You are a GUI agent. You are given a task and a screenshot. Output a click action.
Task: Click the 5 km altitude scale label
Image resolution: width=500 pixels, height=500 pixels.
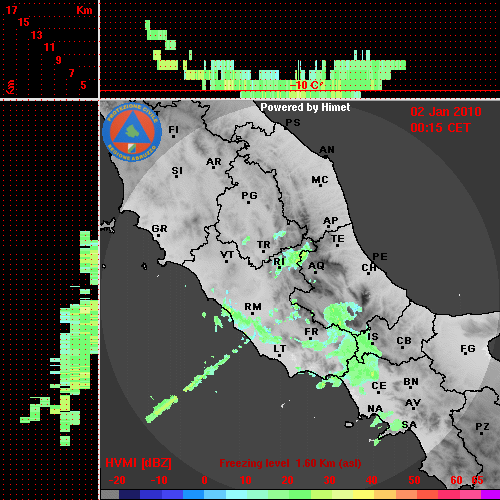coord(83,85)
